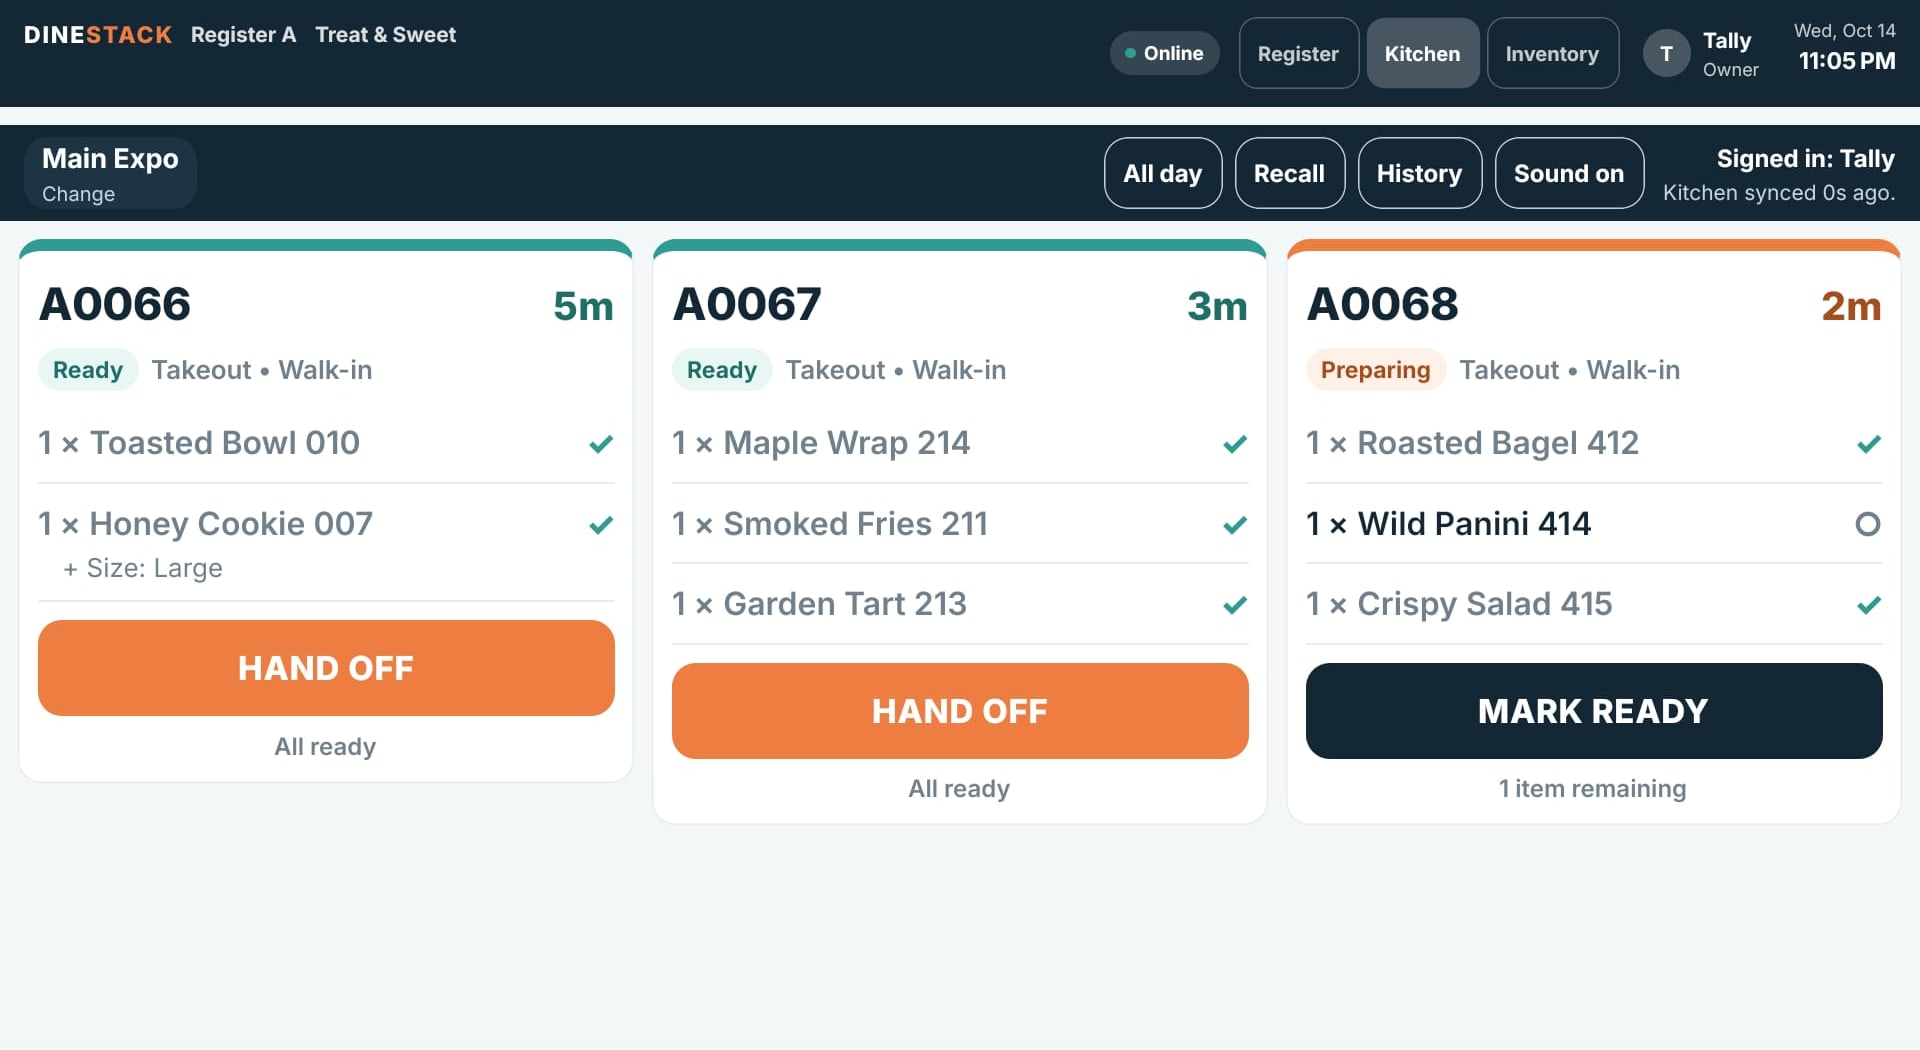The width and height of the screenshot is (1920, 1050).
Task: Click the 5m timer on A0066
Action: click(583, 306)
